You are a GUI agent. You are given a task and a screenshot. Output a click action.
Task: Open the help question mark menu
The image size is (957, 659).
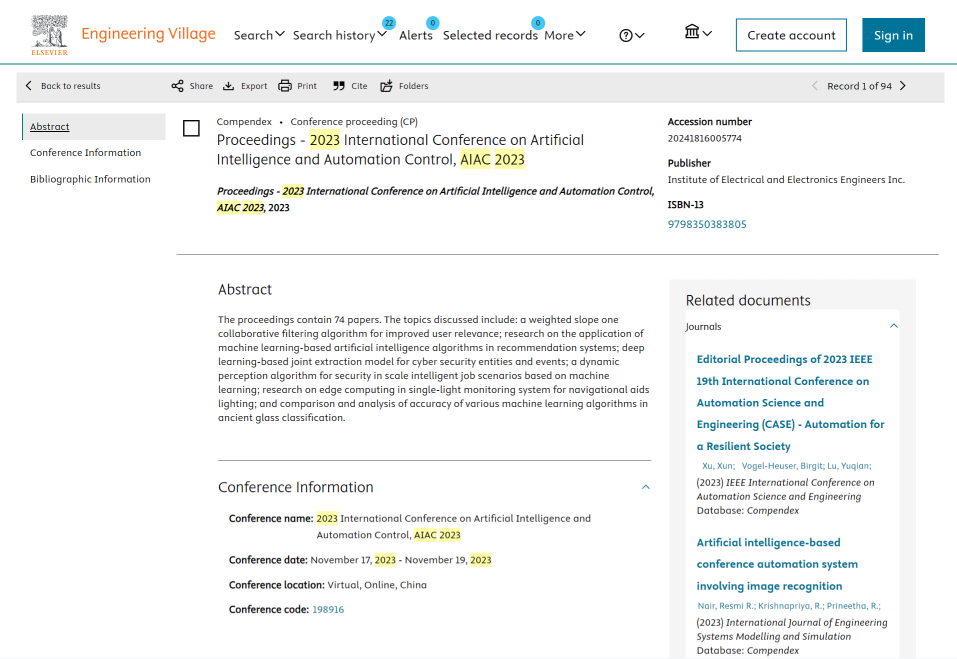pyautogui.click(x=631, y=35)
